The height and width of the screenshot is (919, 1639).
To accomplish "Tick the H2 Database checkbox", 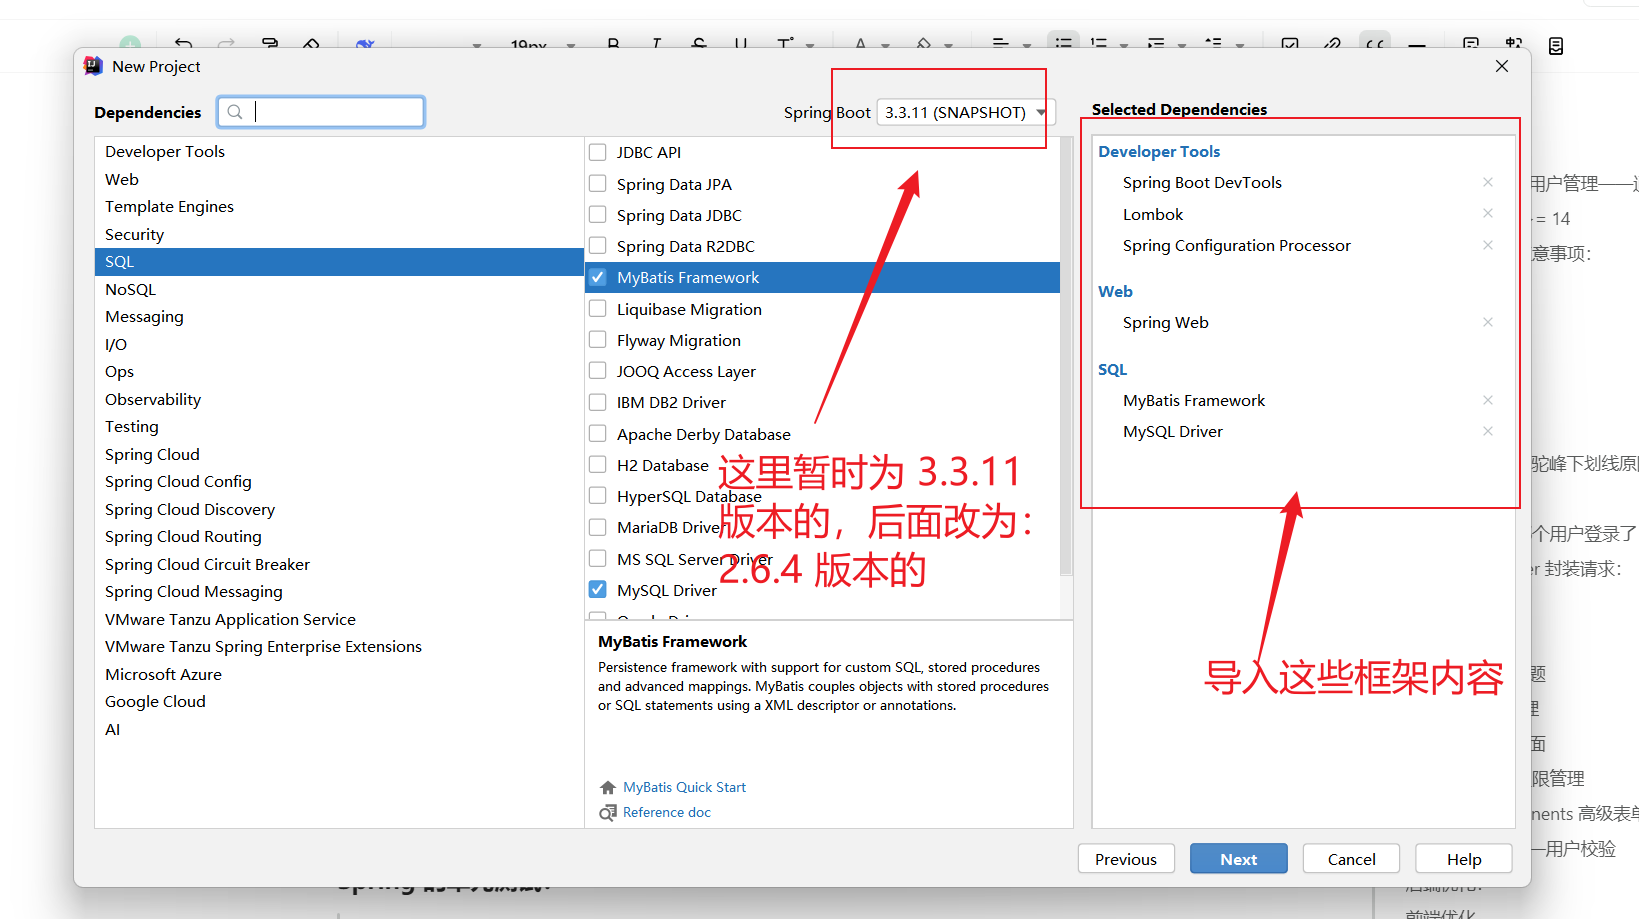I will click(598, 465).
